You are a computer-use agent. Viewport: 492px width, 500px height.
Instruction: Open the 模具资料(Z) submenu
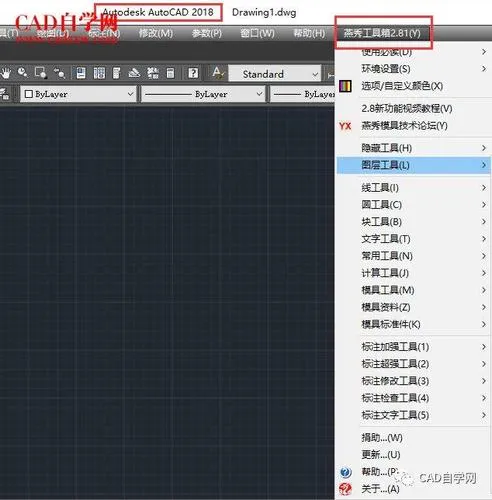click(413, 307)
